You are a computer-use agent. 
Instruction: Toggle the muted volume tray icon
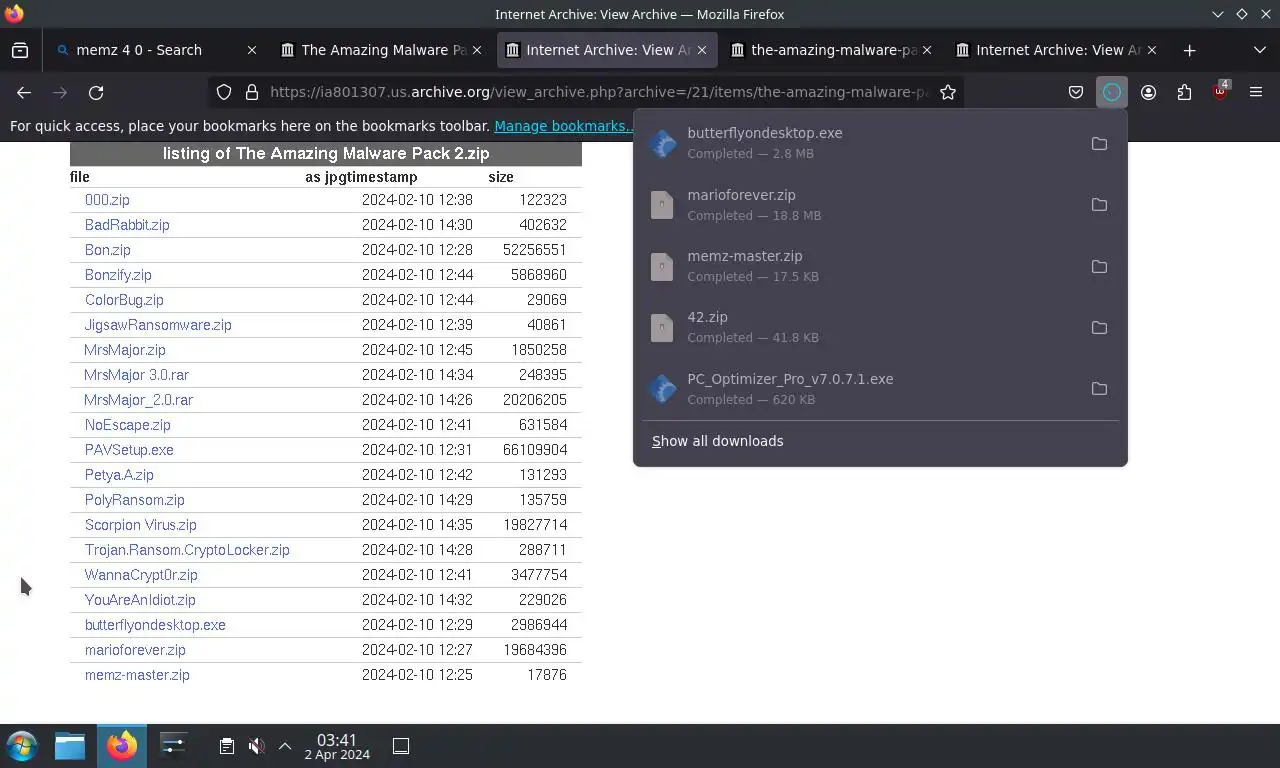coord(256,746)
